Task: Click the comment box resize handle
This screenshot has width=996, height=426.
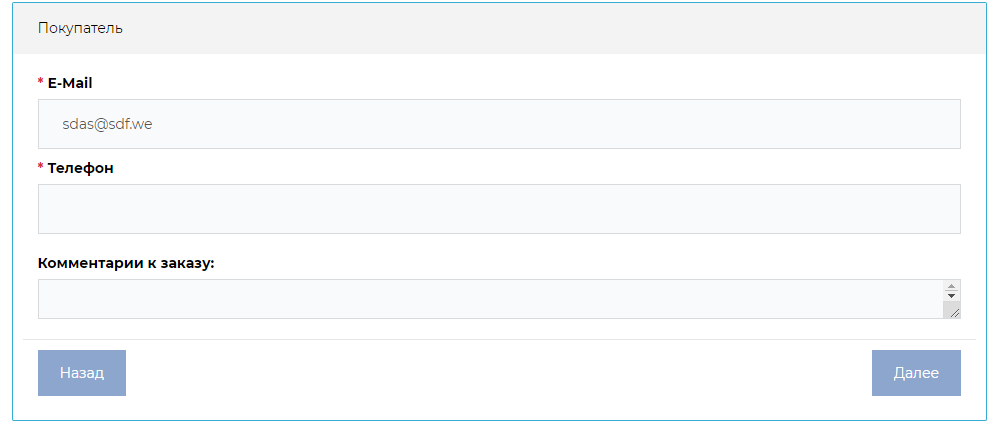Action: (x=953, y=312)
